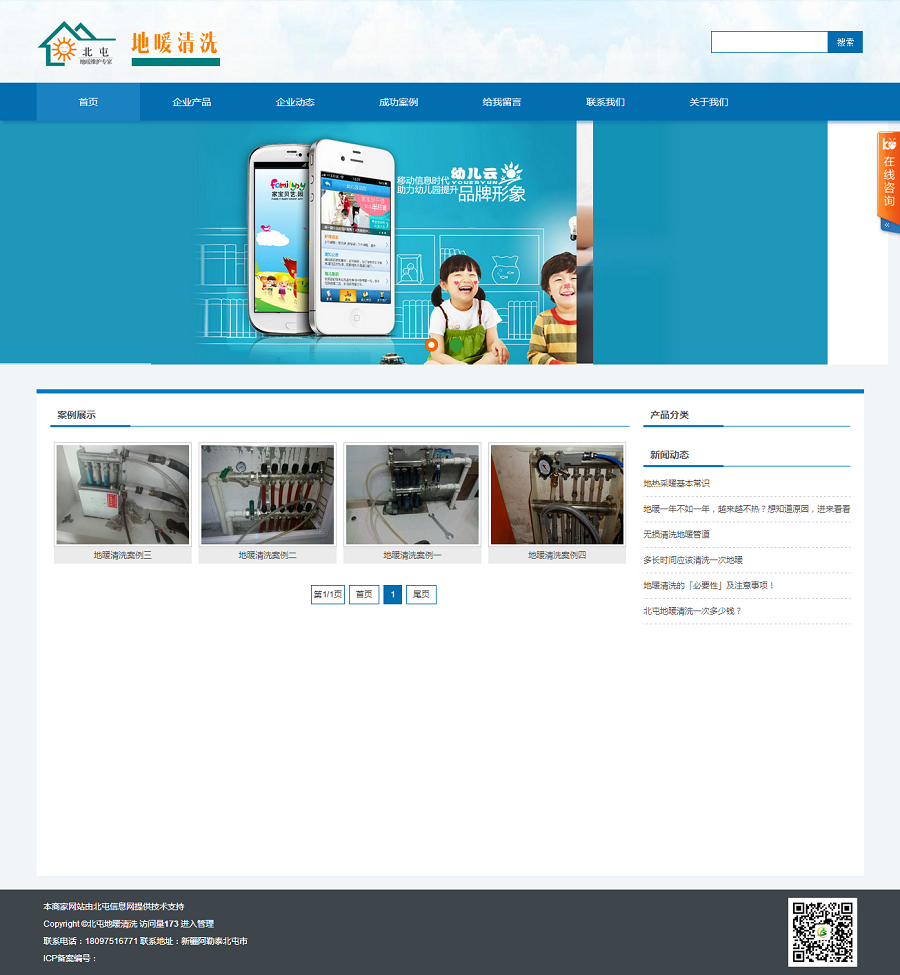Click page number 1 in pagination
Viewport: 900px width, 975px height.
click(392, 595)
